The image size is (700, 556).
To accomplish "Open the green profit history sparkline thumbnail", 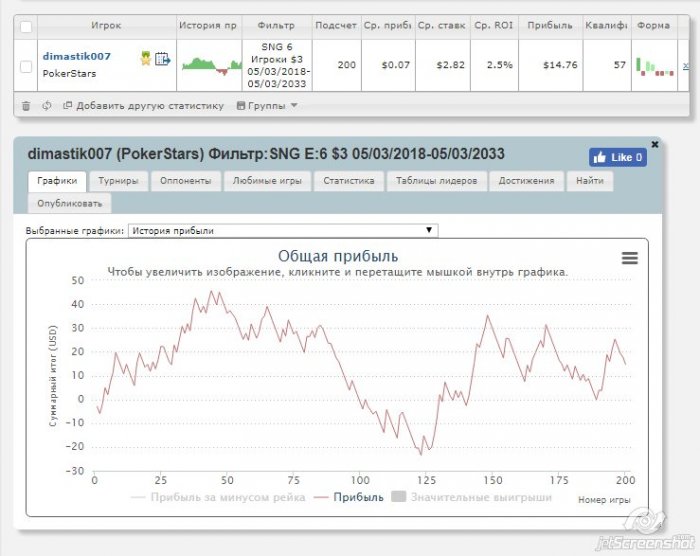I will coord(212,66).
